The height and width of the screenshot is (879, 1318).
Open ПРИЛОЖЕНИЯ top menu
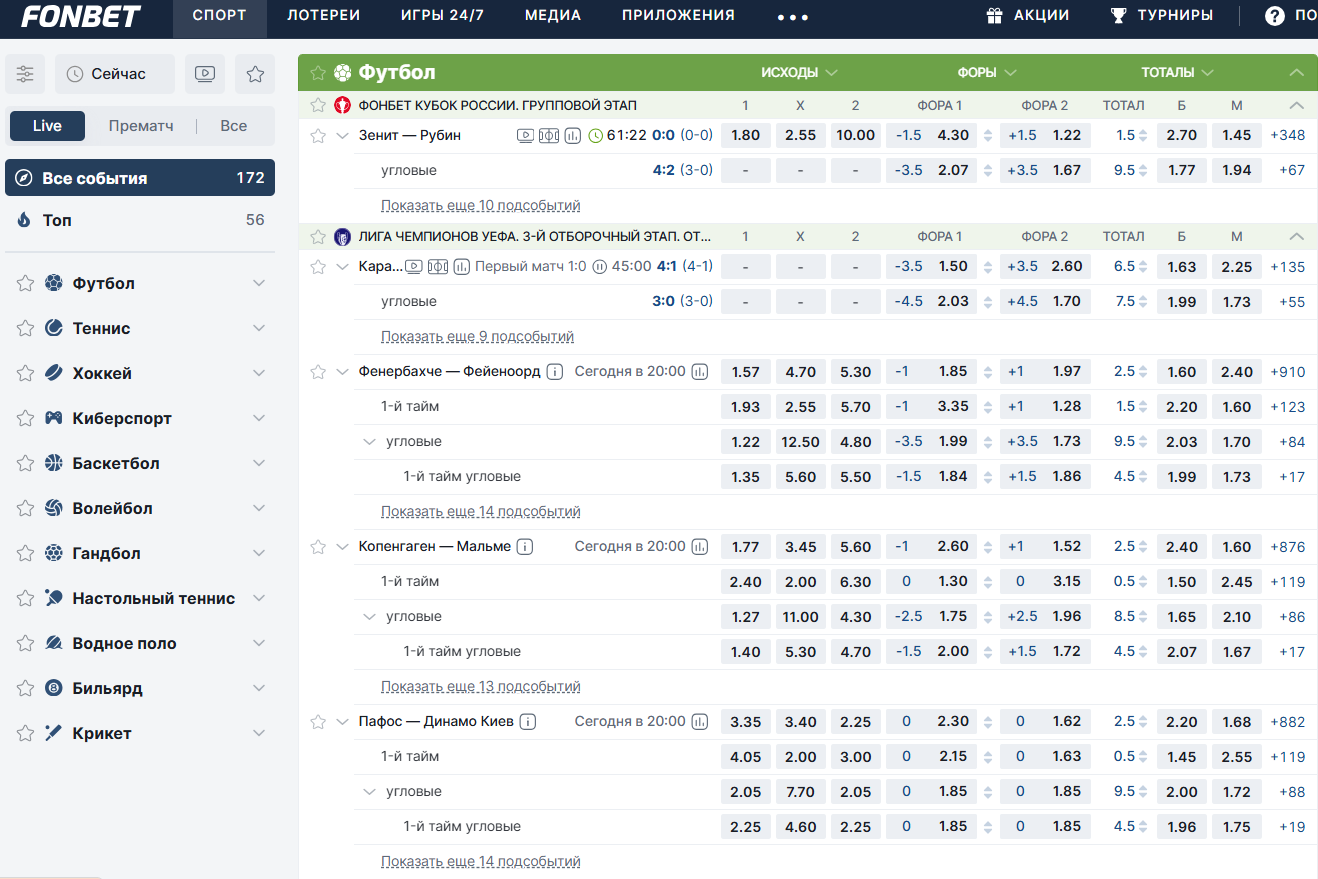(x=678, y=16)
